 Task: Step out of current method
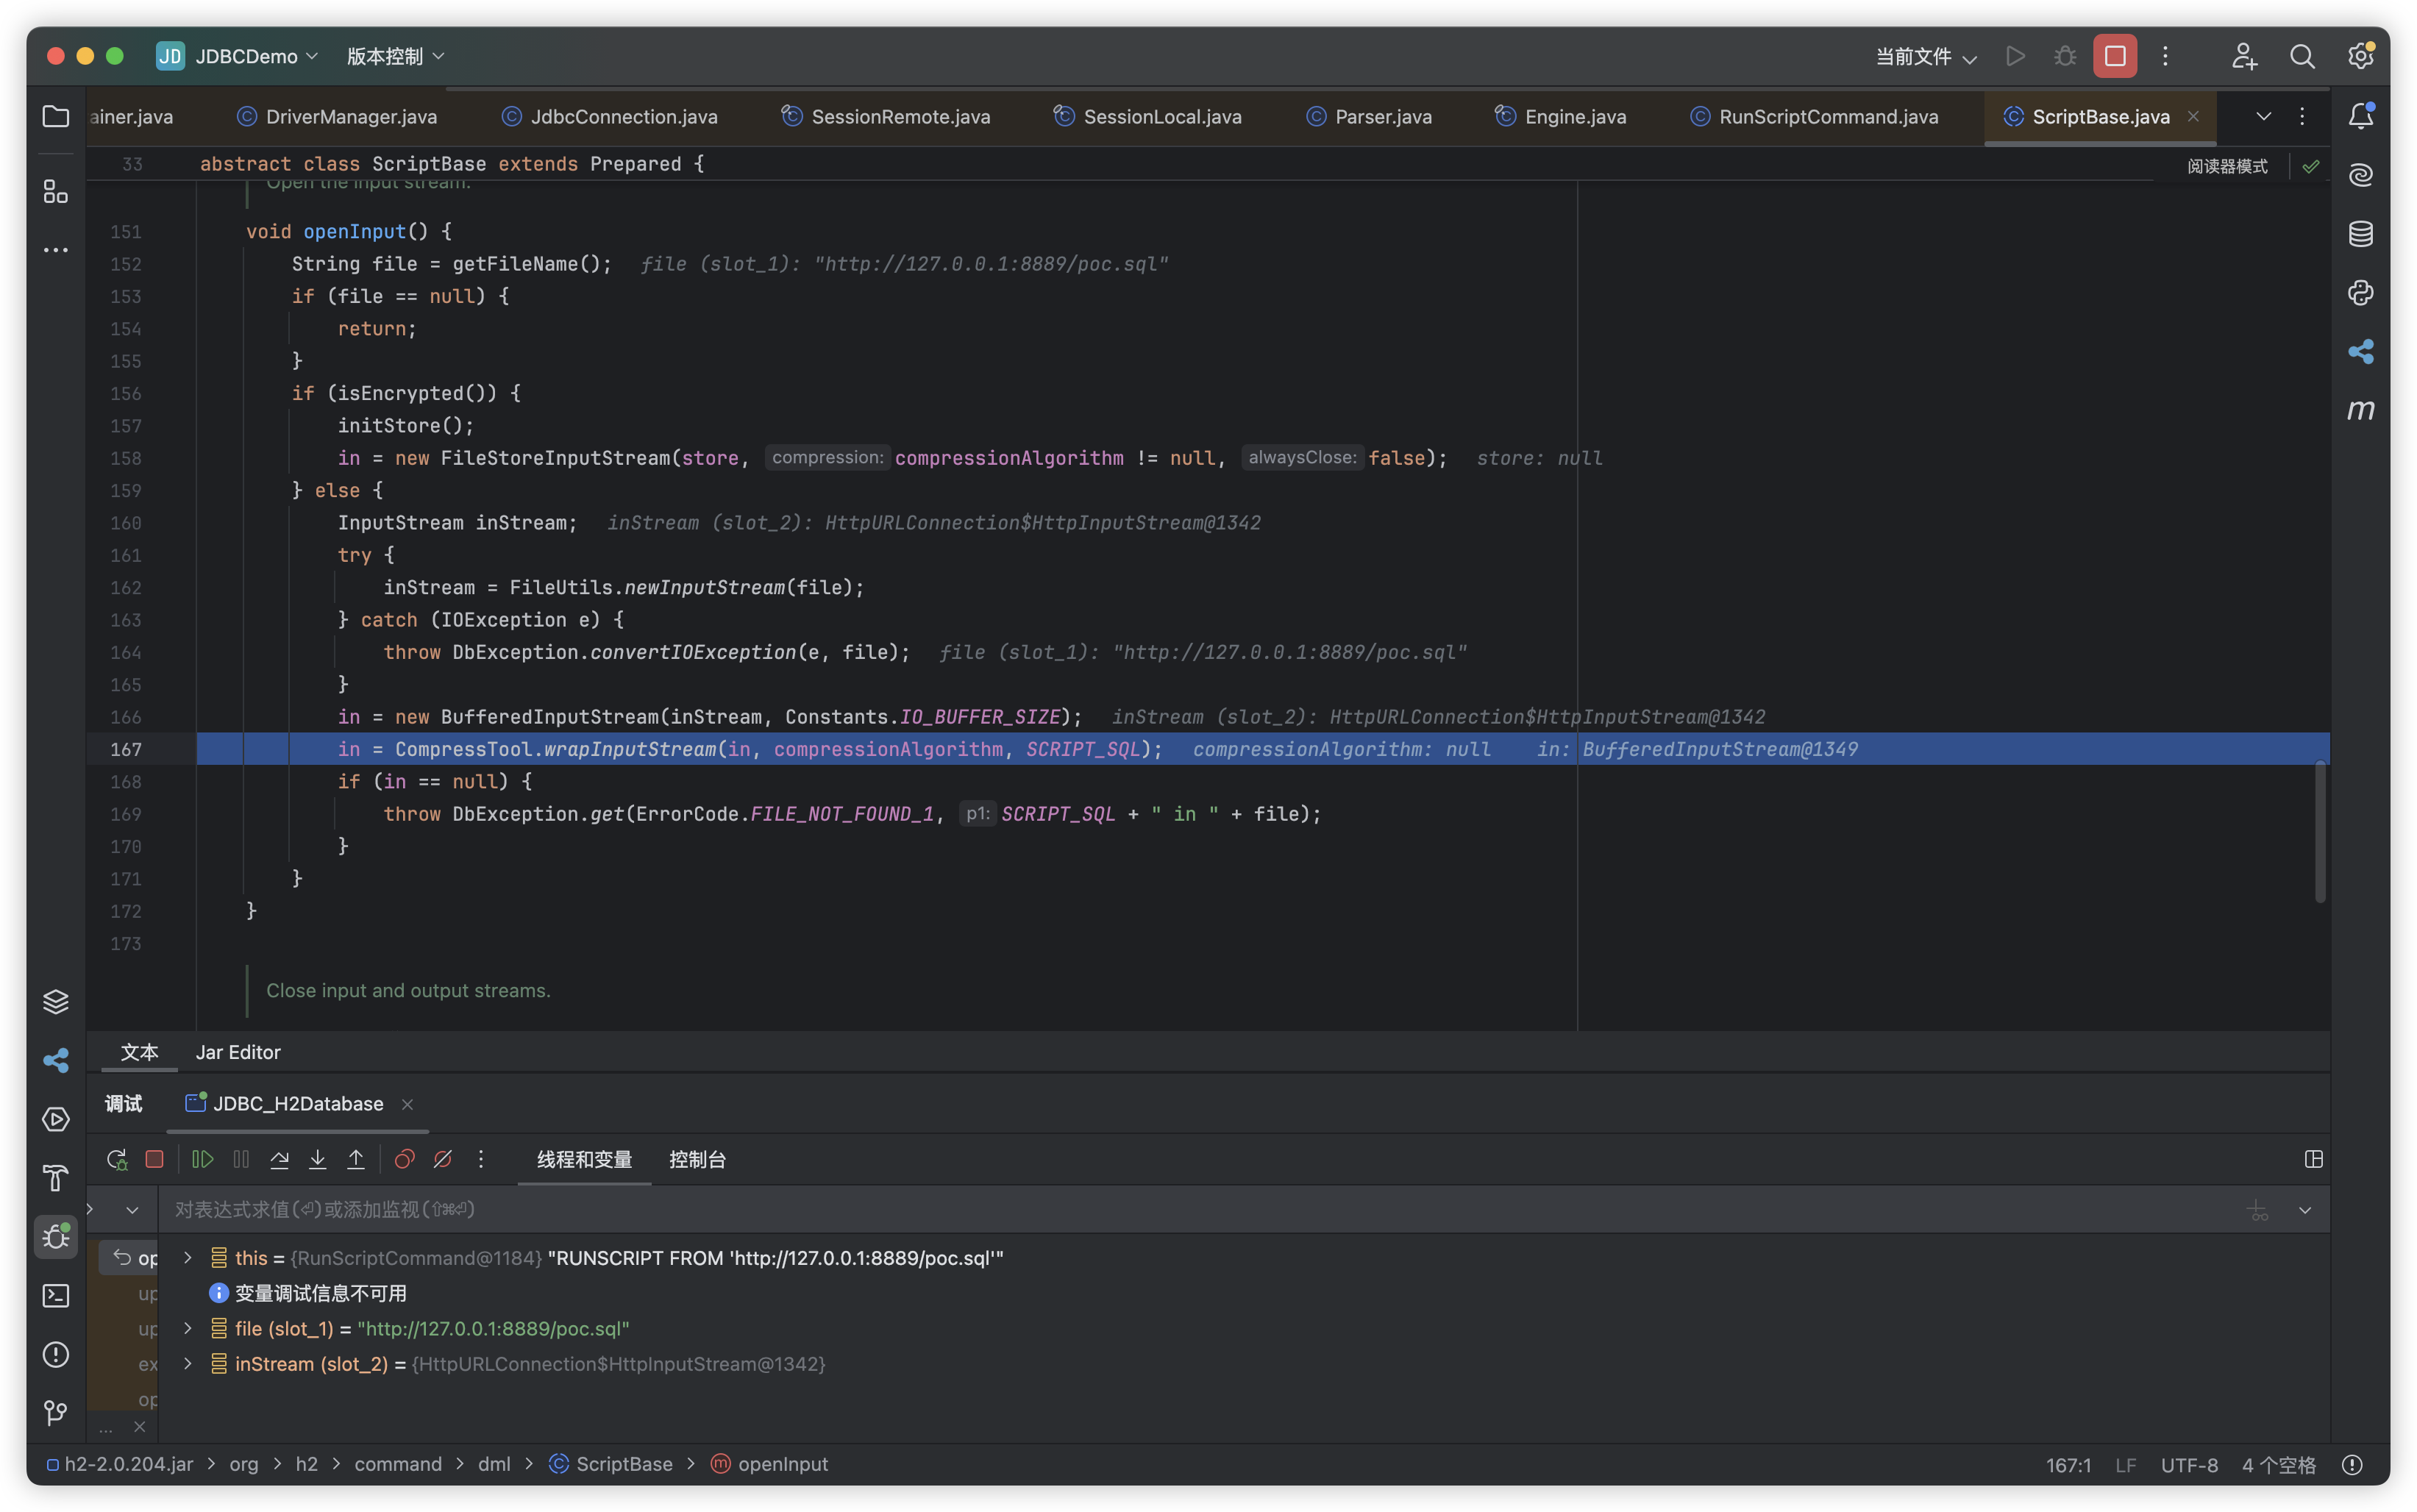[x=355, y=1159]
